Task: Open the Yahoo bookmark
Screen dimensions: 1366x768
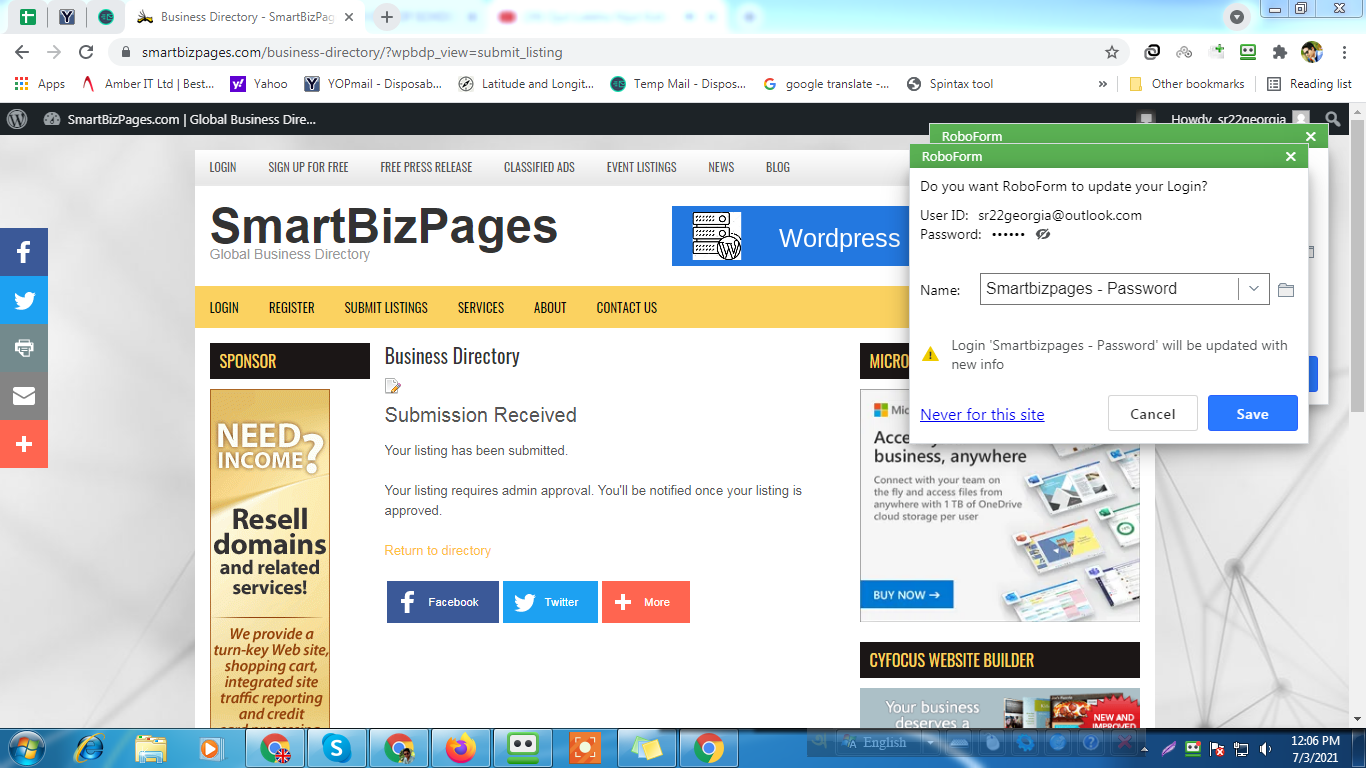Action: [x=259, y=84]
